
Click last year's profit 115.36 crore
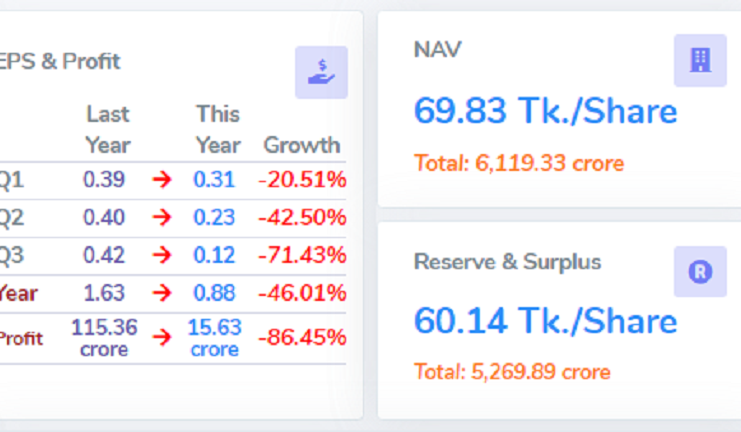[104, 337]
